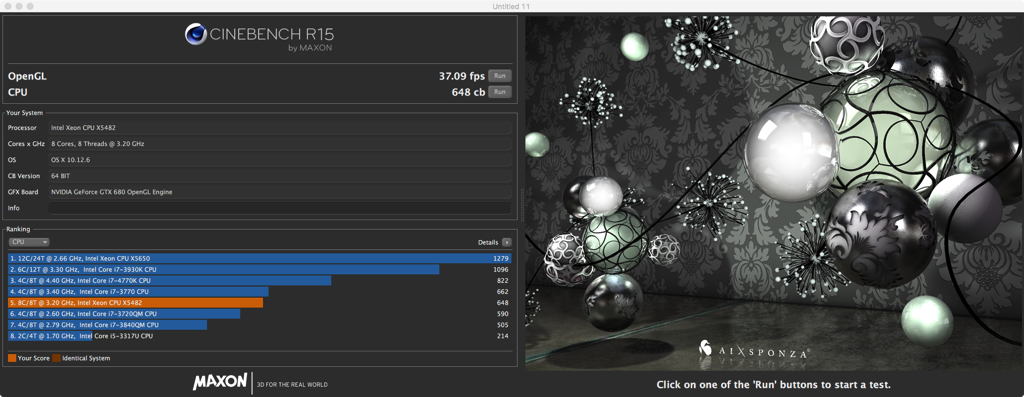
Task: Select ranking row Intel Core i7-3930K
Action: pyautogui.click(x=260, y=270)
